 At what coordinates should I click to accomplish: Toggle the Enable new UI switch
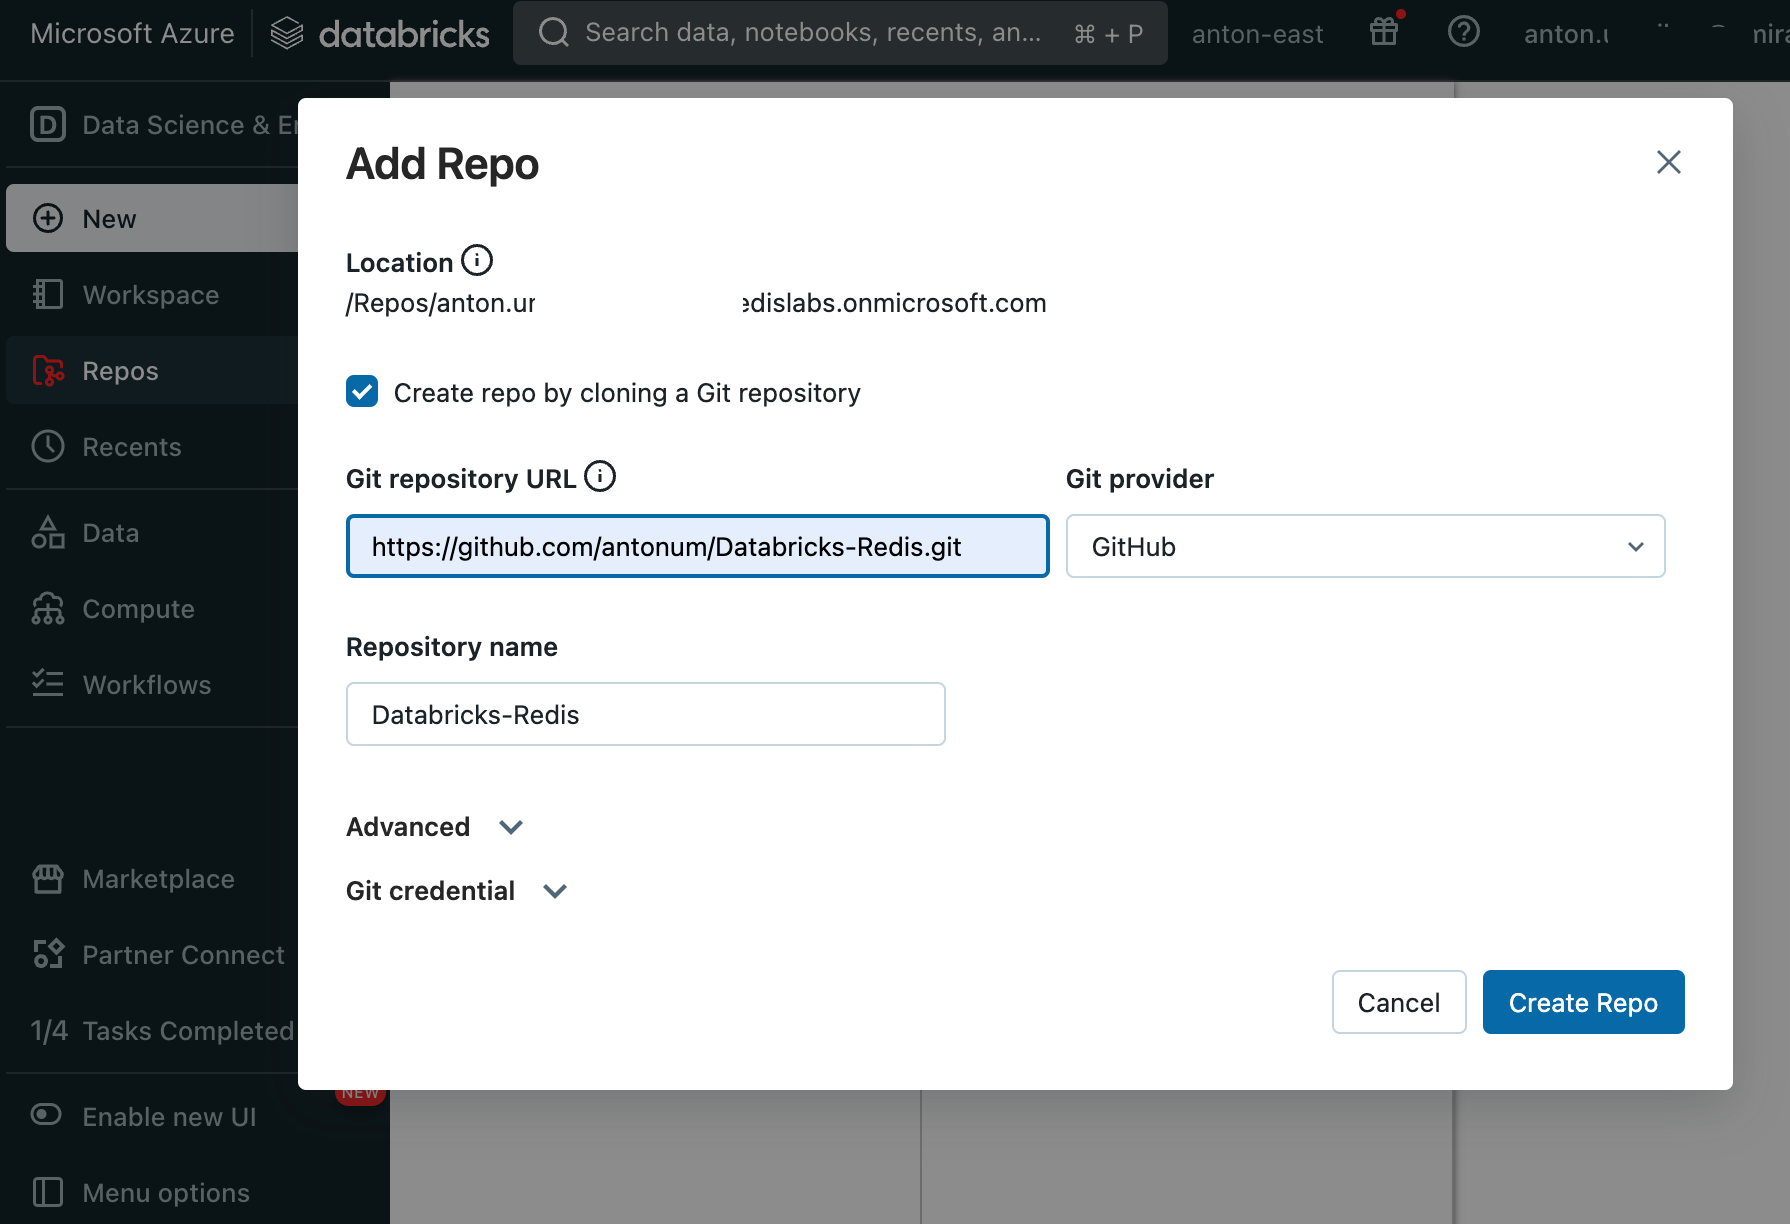(x=46, y=1115)
